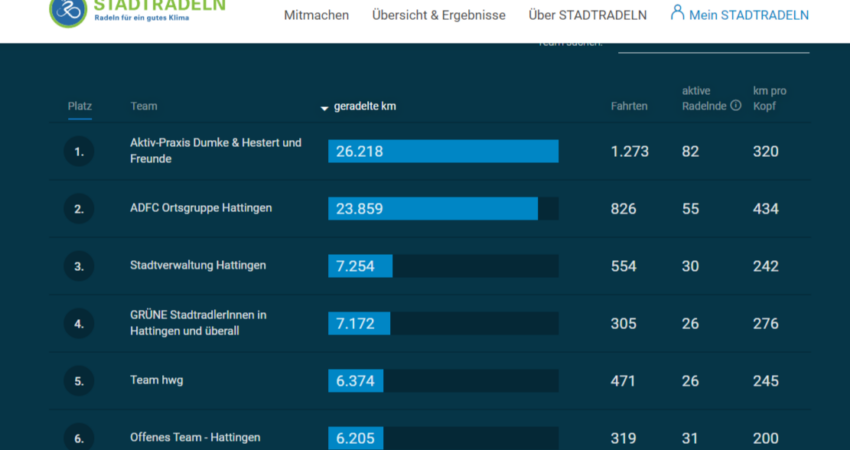Click Fahrten value 826
The width and height of the screenshot is (850, 450).
(623, 209)
